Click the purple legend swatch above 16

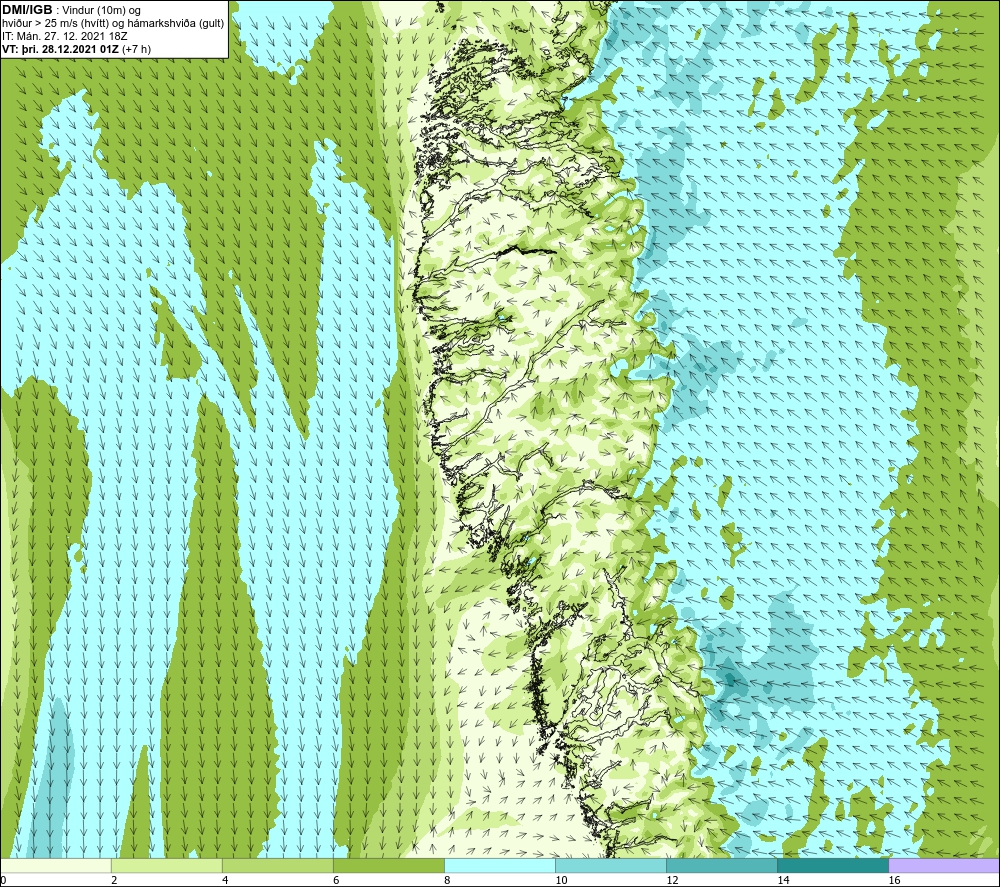coord(944,866)
